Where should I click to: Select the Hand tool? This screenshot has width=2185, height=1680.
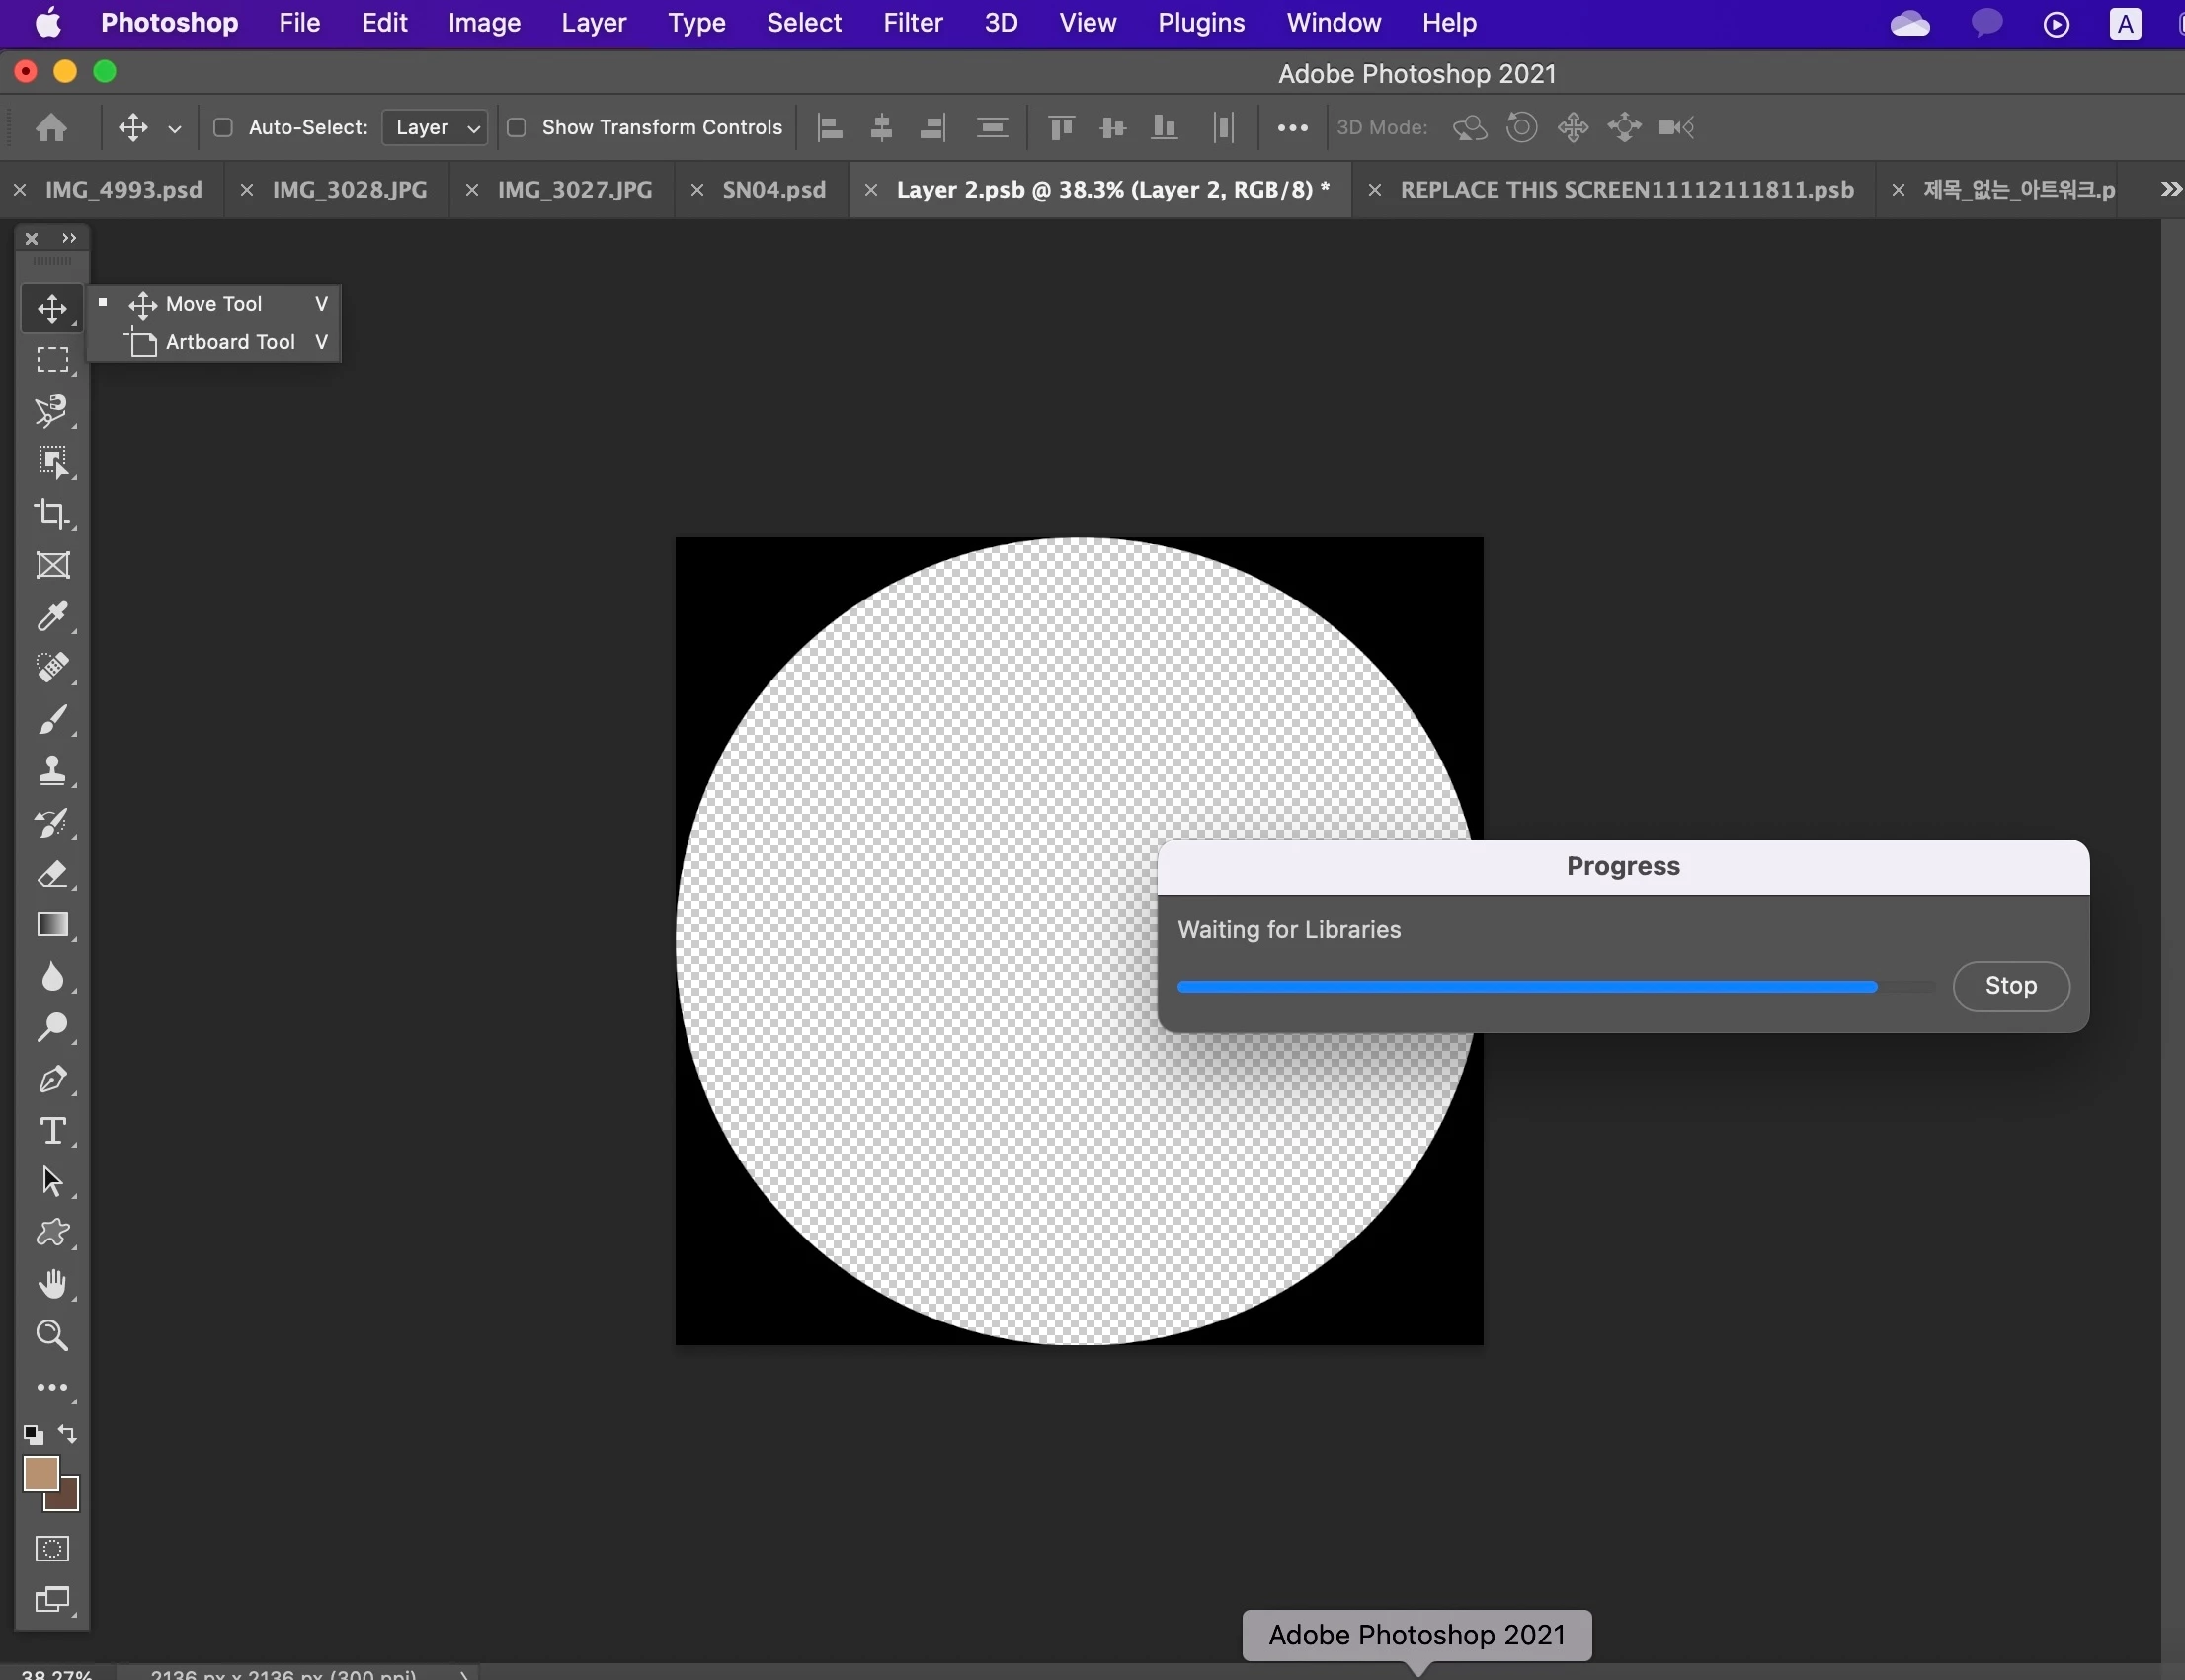[x=52, y=1284]
